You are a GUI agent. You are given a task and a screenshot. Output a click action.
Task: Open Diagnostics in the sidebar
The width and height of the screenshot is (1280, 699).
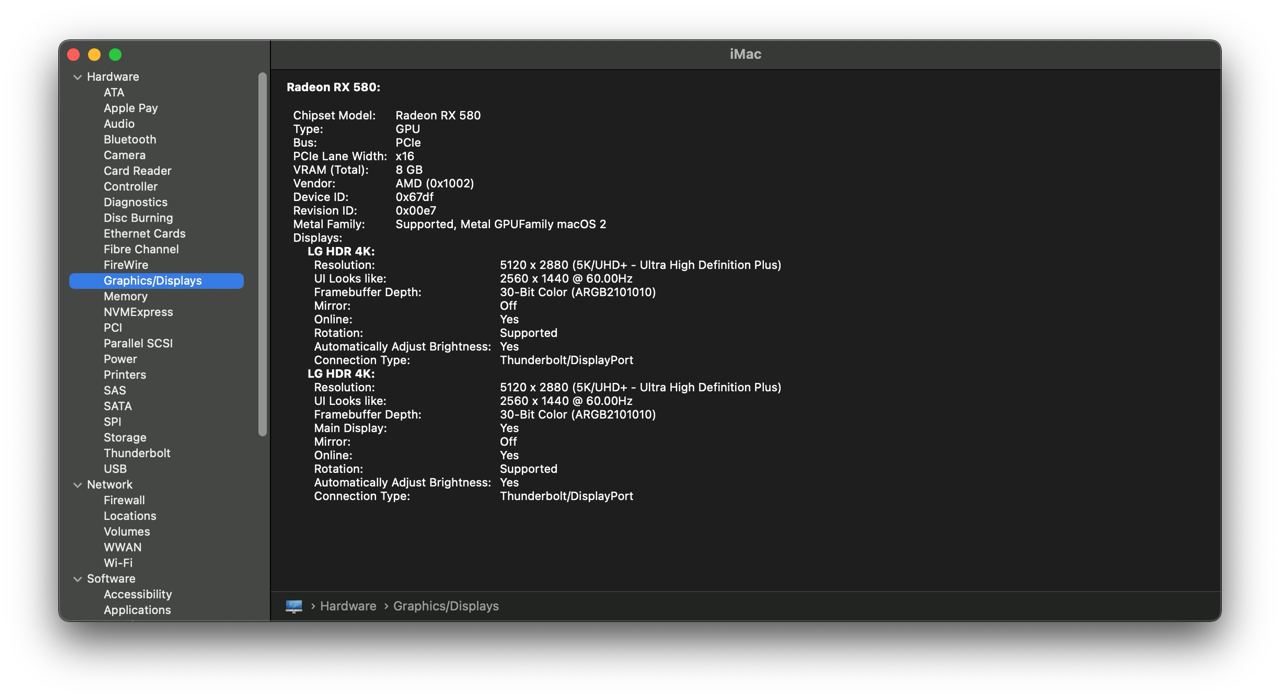[x=135, y=202]
